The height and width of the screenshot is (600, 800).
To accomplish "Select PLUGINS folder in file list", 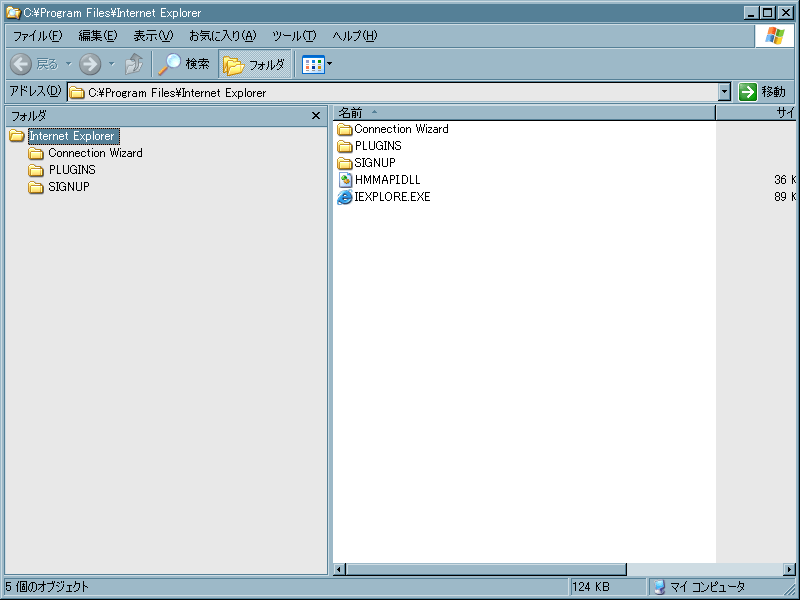I will (378, 146).
